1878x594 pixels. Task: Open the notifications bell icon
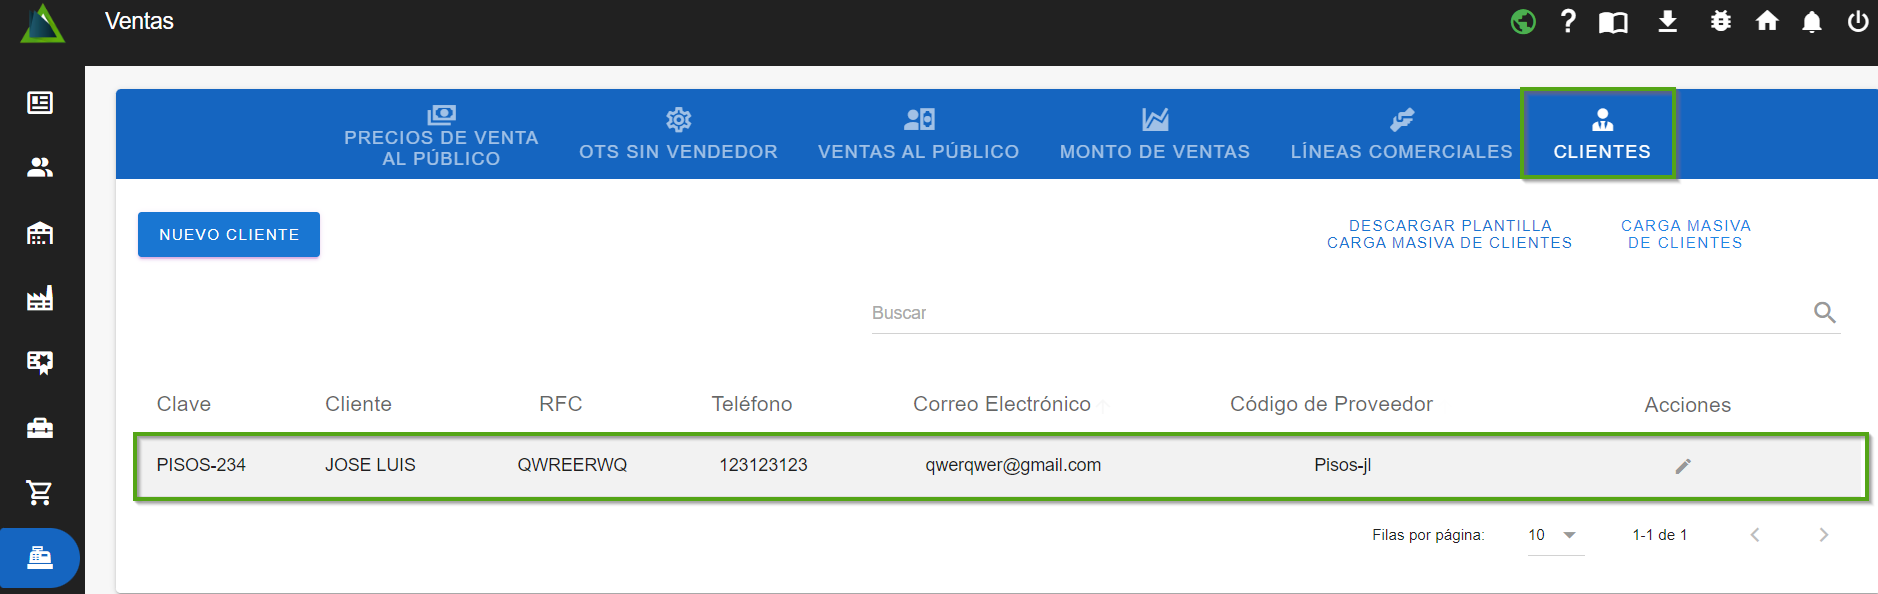[1811, 22]
